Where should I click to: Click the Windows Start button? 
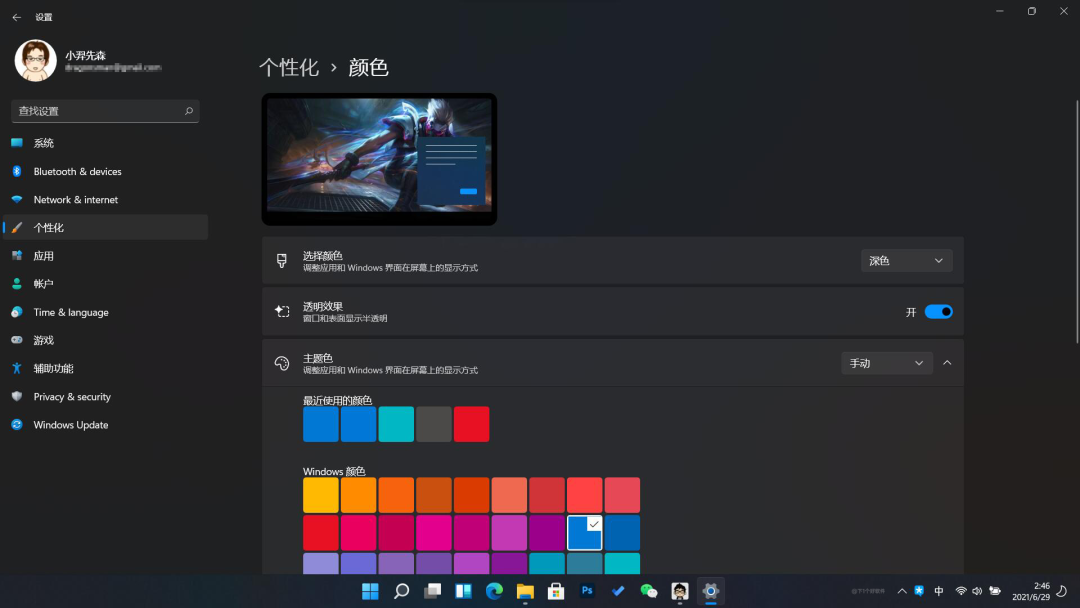pos(370,591)
